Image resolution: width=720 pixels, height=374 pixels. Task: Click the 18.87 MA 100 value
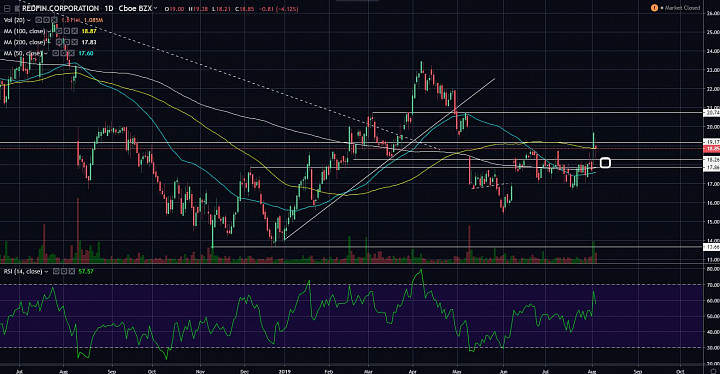pos(89,31)
